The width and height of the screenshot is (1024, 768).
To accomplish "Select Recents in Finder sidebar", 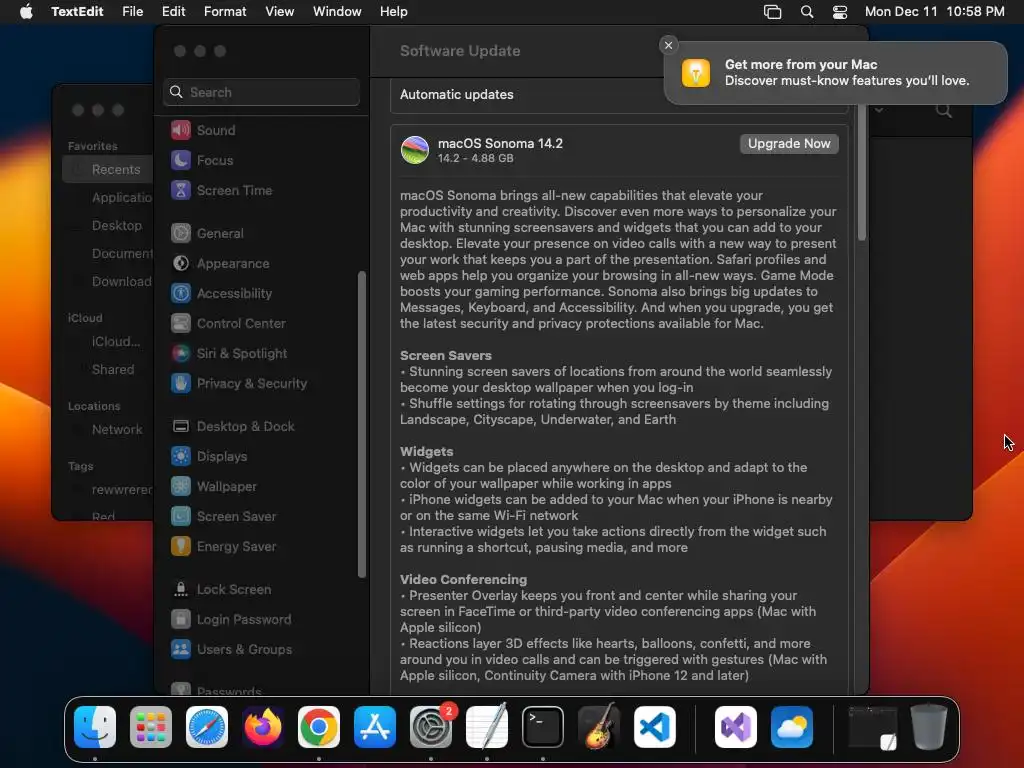I will (x=108, y=169).
